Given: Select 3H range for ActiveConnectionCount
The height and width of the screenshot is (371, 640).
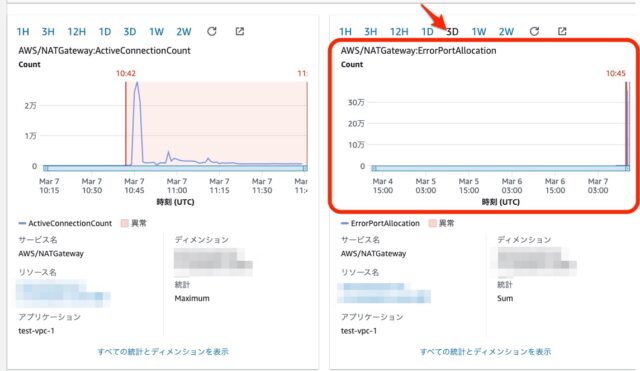Looking at the screenshot, I should tap(48, 32).
